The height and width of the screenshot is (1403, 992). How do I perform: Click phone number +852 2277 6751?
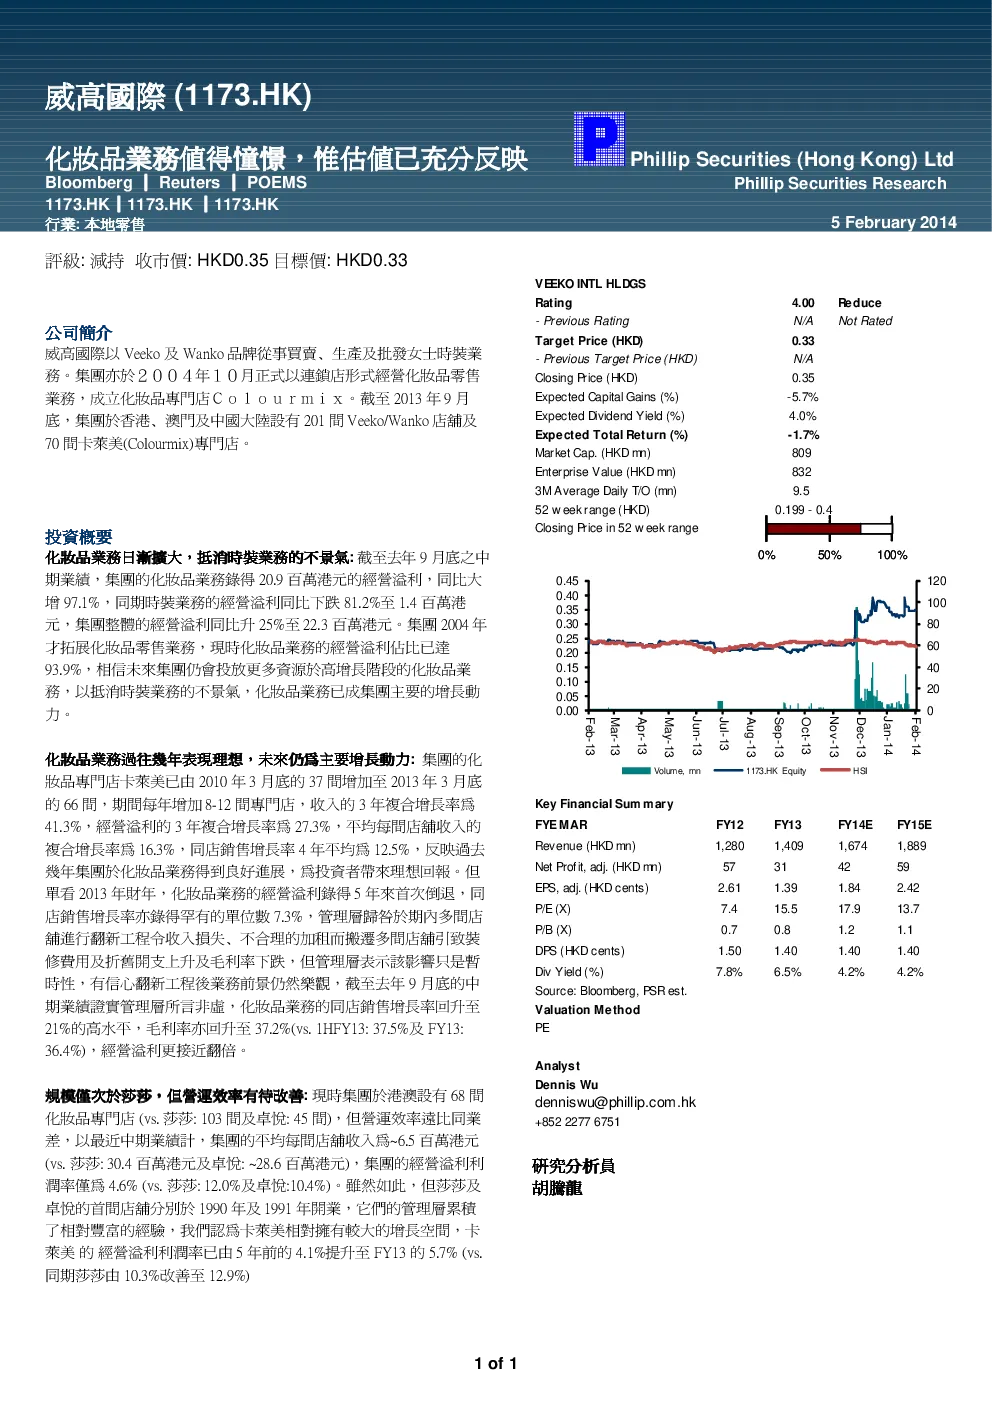(x=577, y=1122)
